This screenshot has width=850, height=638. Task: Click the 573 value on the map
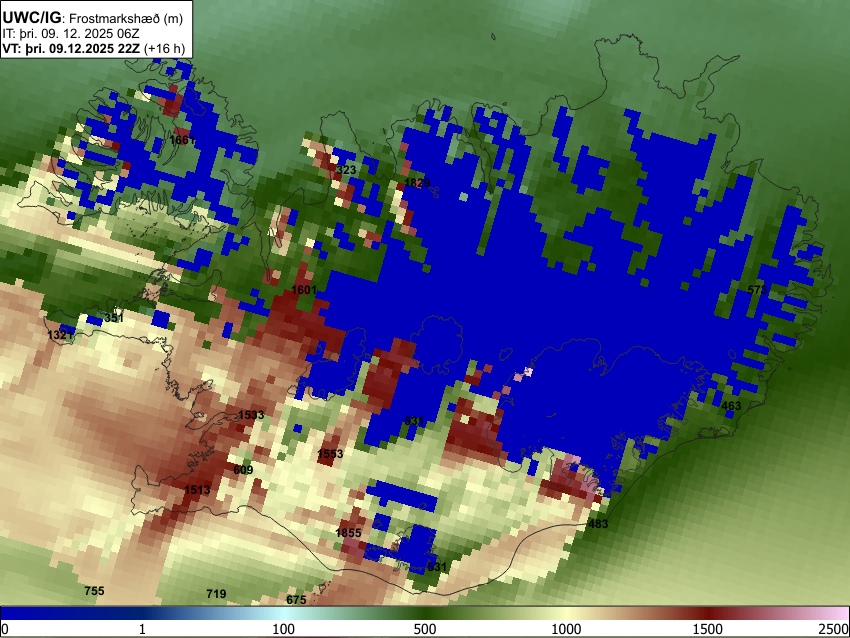(757, 289)
